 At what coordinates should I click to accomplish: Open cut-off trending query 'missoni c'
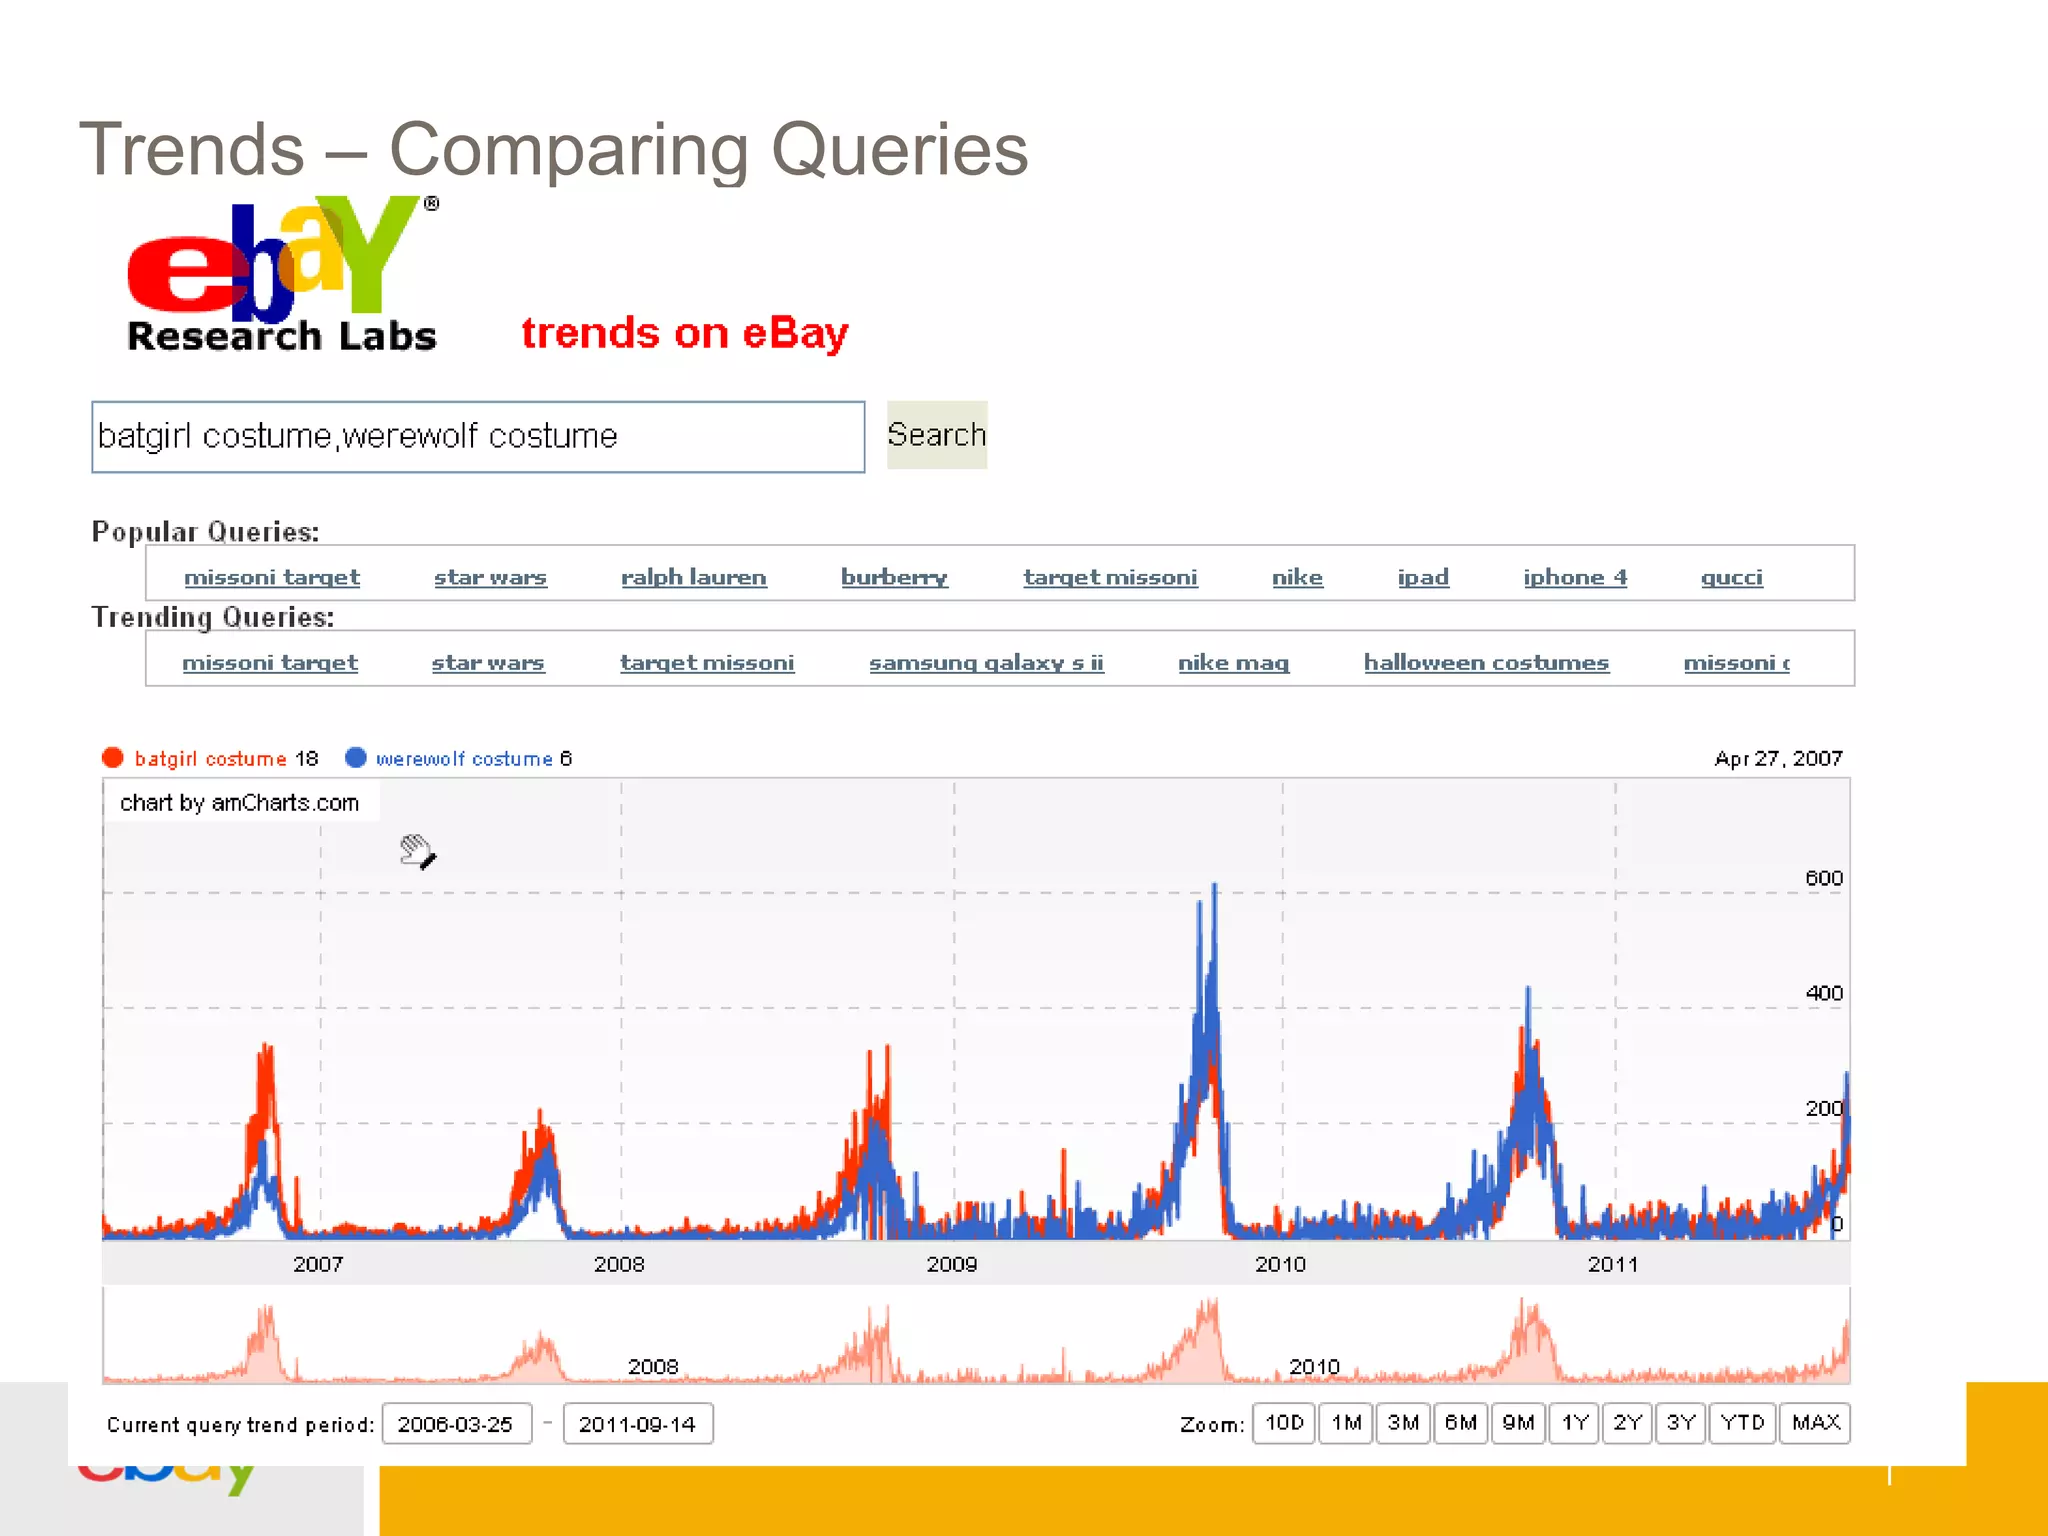[1736, 662]
